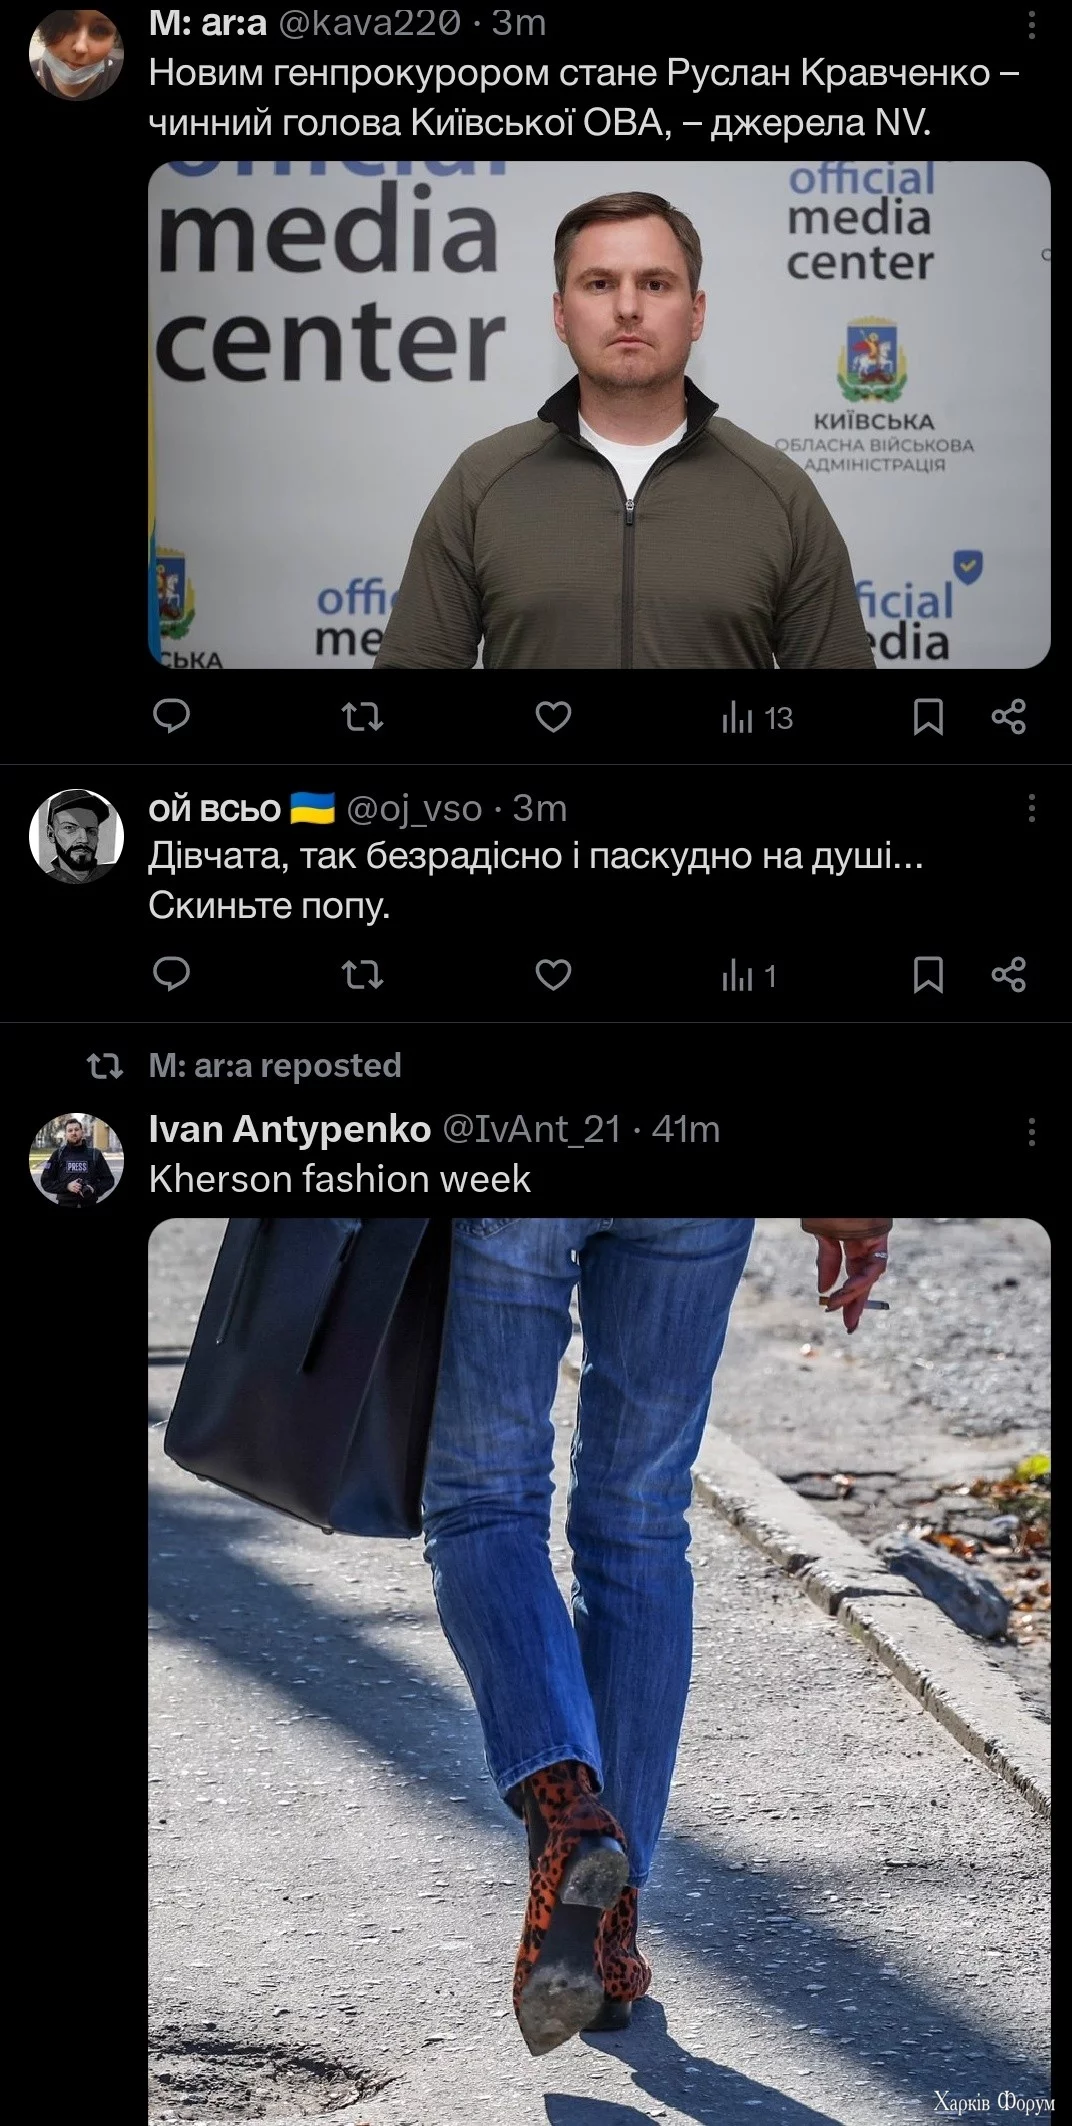Share the oj_vso tweet

click(x=1008, y=974)
